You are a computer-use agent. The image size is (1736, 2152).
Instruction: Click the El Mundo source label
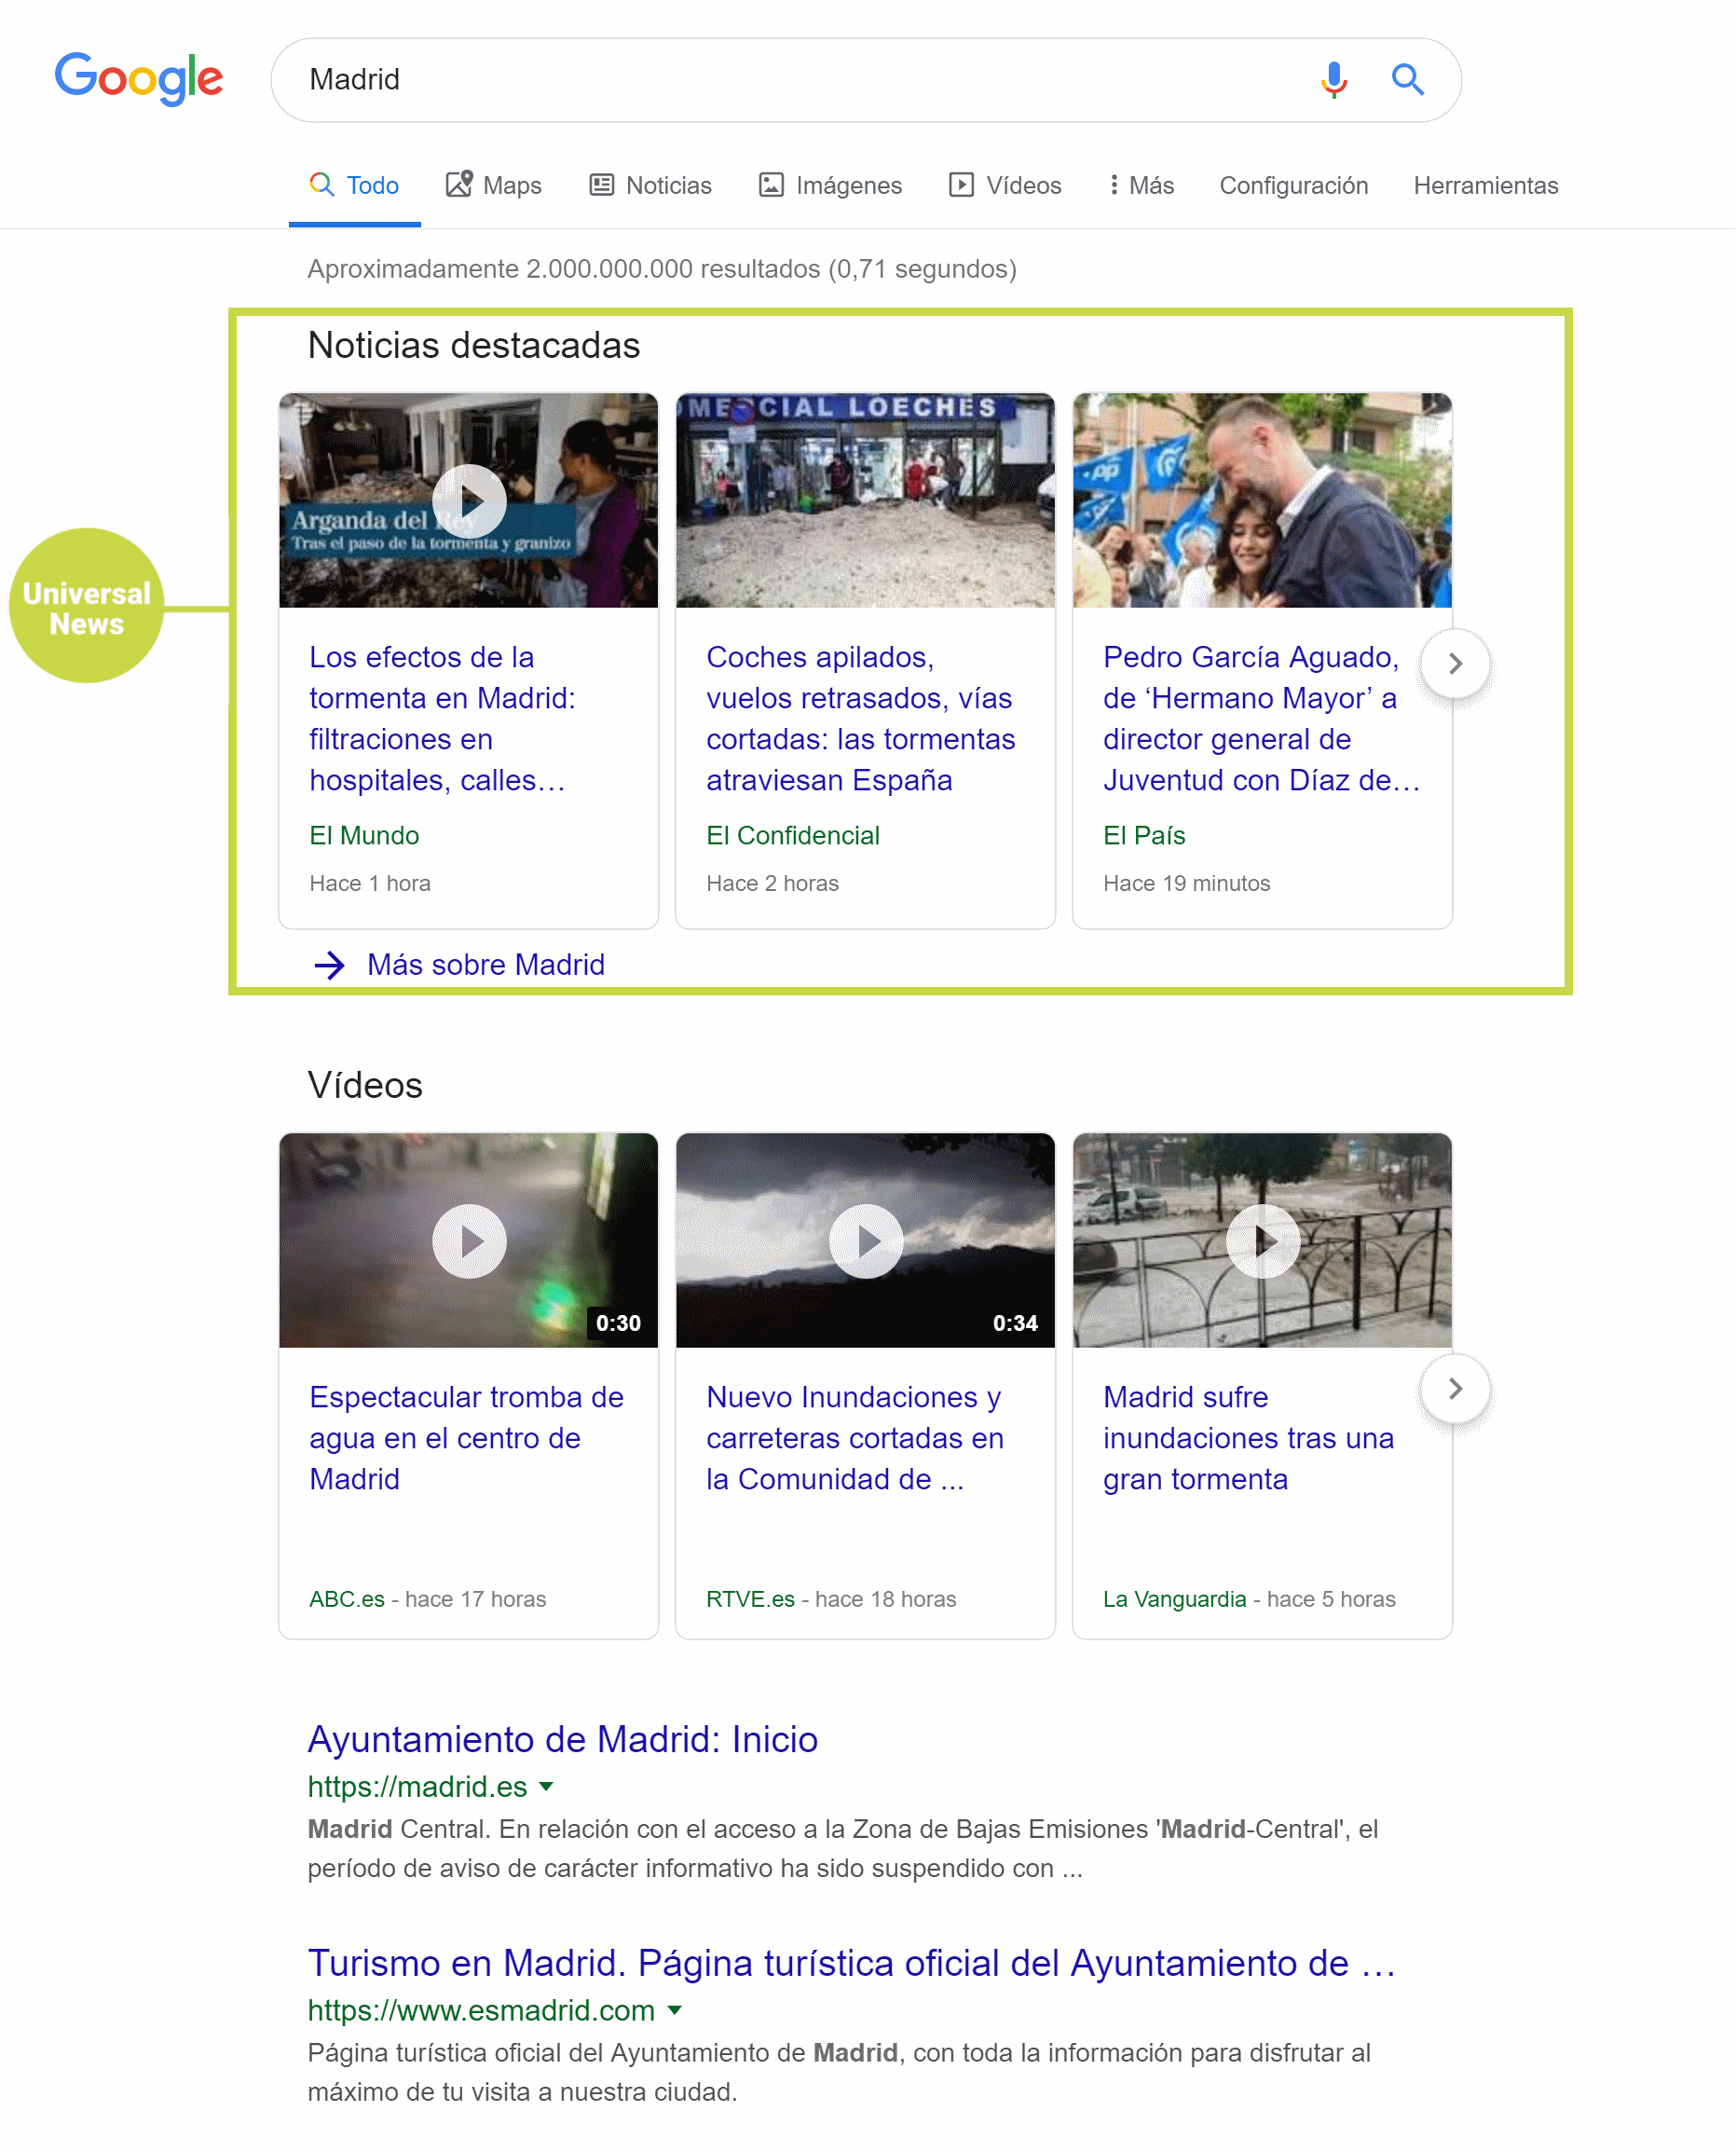click(x=364, y=836)
